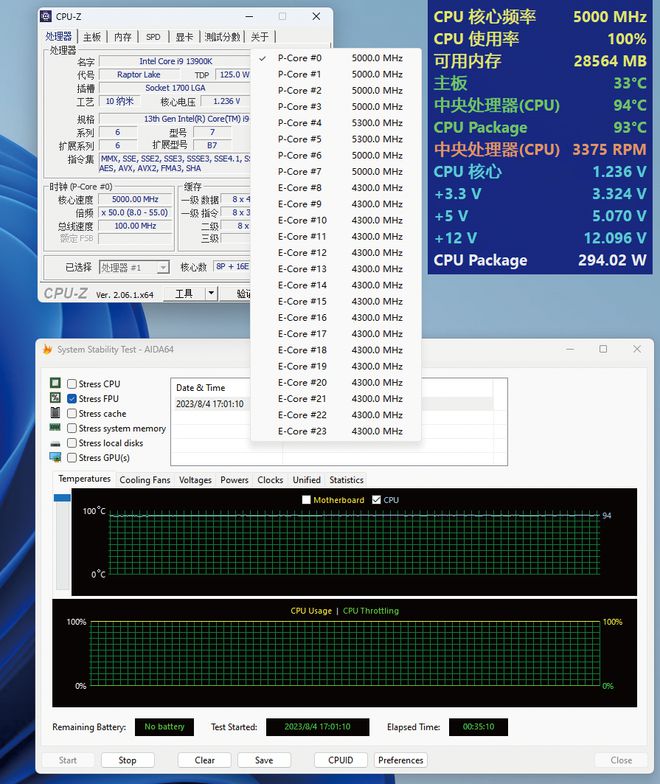Click the AIDA64 flame icon in title bar
The height and width of the screenshot is (784, 660).
point(48,349)
